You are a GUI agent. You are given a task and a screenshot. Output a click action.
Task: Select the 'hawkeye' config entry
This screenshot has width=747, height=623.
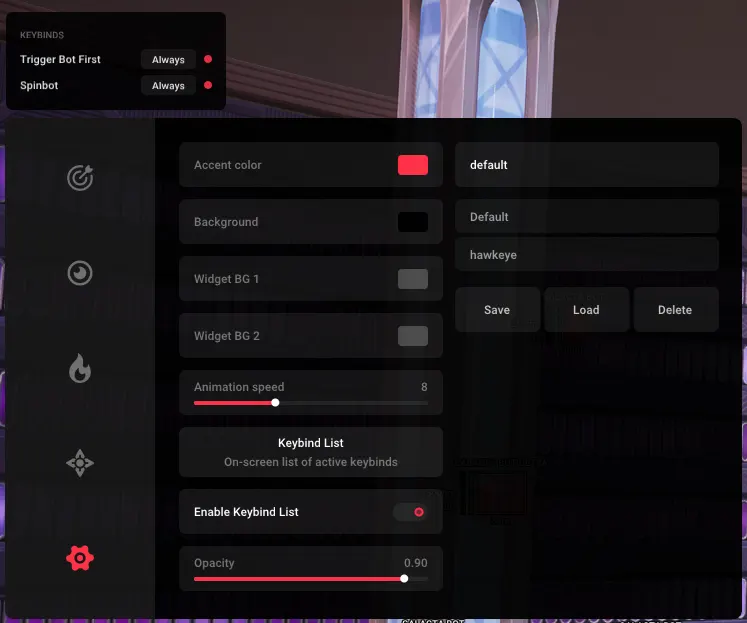587,255
